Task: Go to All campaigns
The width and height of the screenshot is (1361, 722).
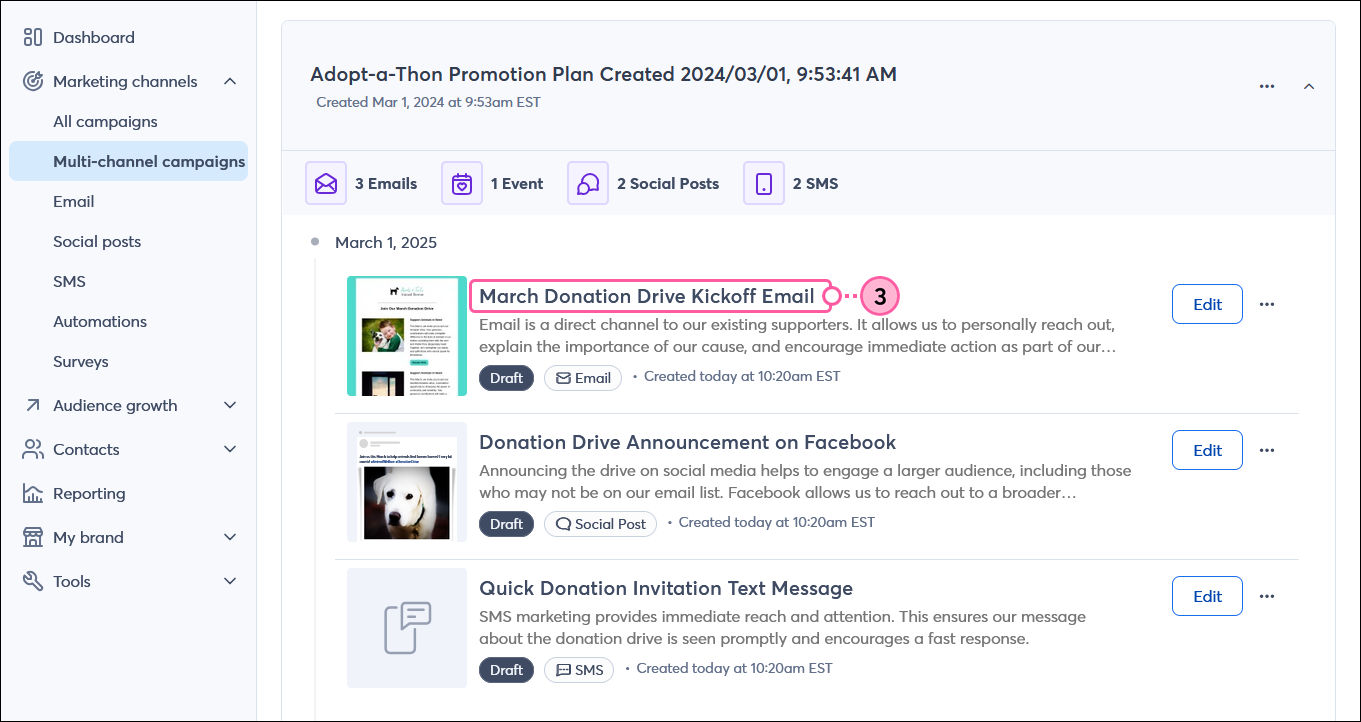Action: pyautogui.click(x=105, y=121)
